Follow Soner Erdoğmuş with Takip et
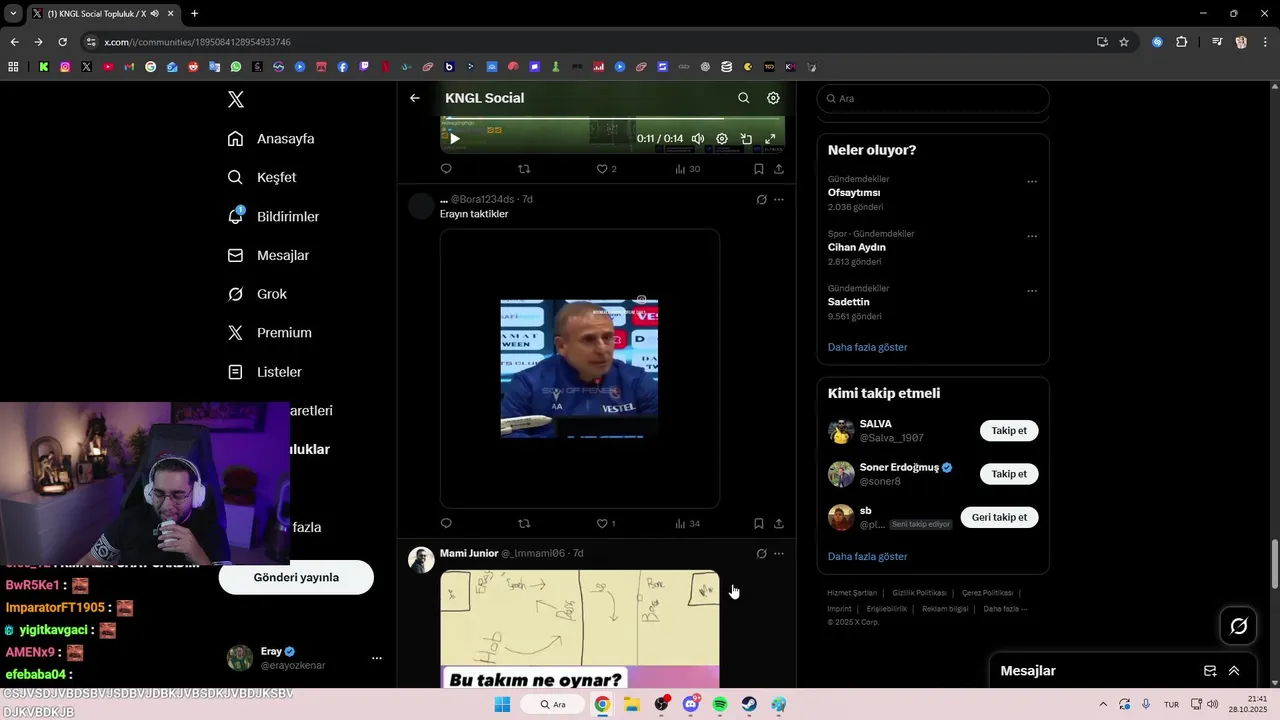Screen dimensions: 1280x720 click(x=1009, y=474)
